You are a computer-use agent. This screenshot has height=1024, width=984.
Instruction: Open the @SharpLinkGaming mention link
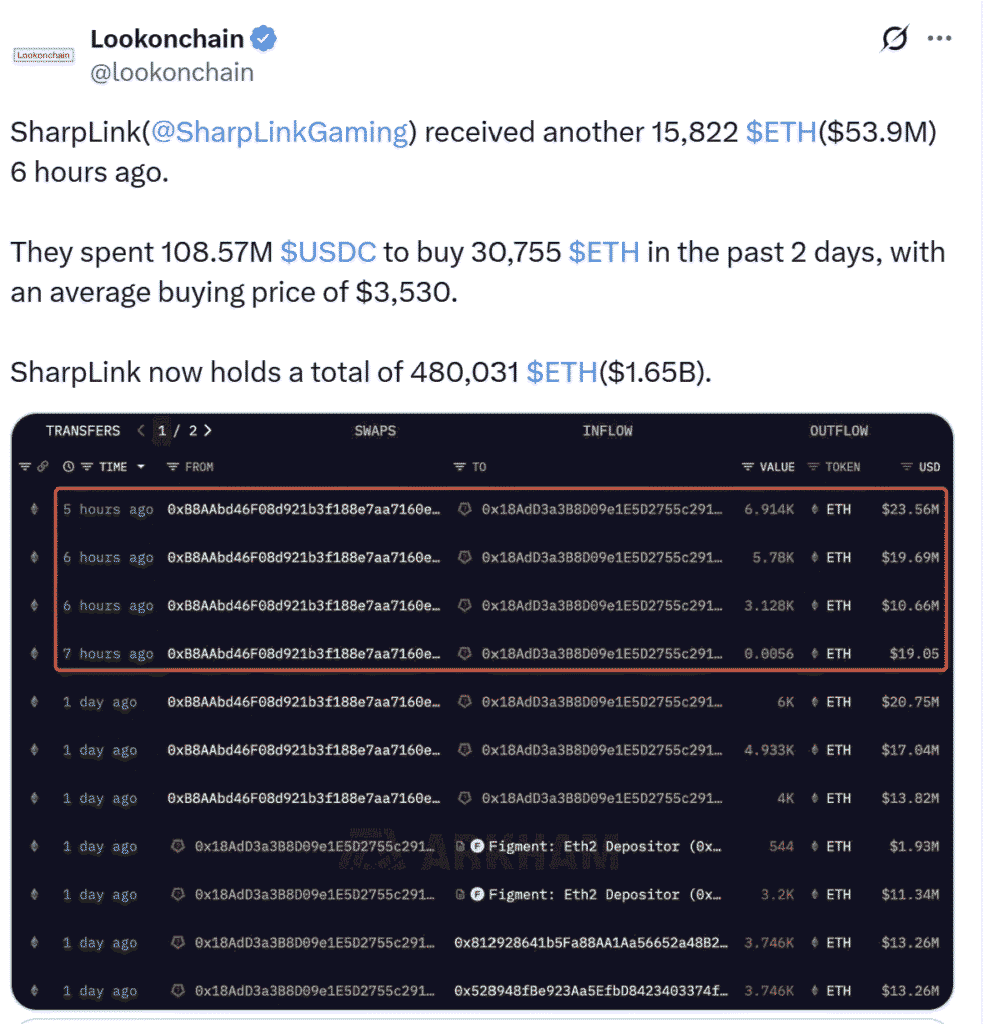[x=279, y=132]
